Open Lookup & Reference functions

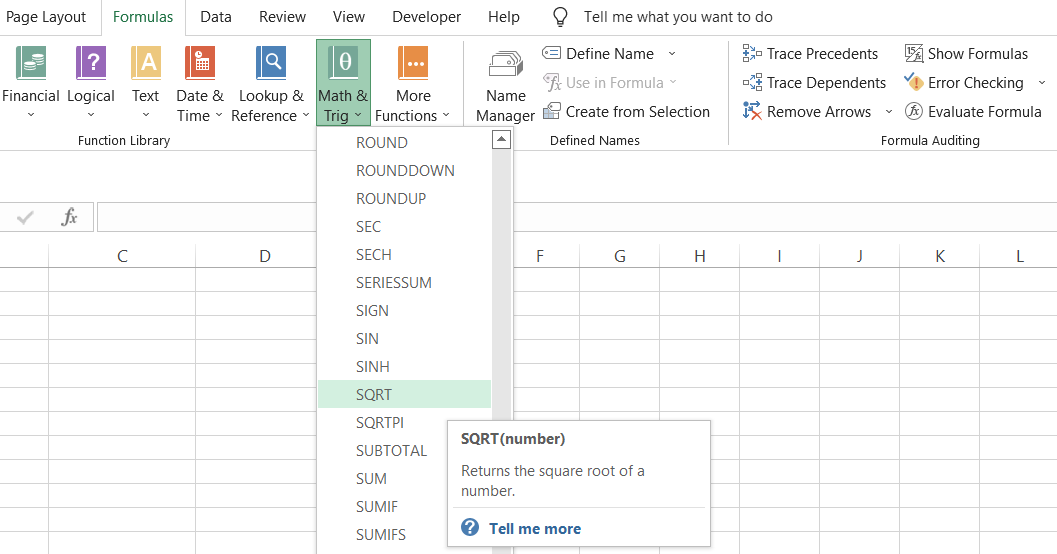[x=270, y=84]
